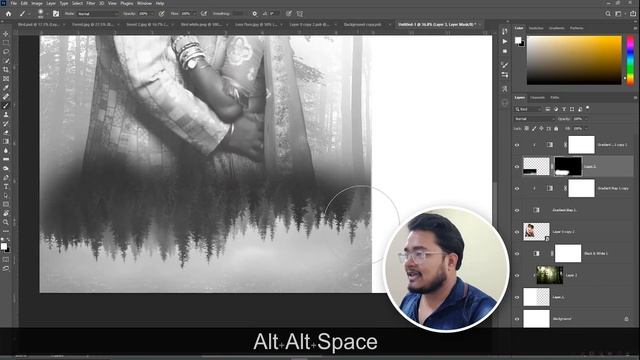The image size is (640, 360).
Task: Open the brush Mode dropdown in options bar
Action: point(97,13)
